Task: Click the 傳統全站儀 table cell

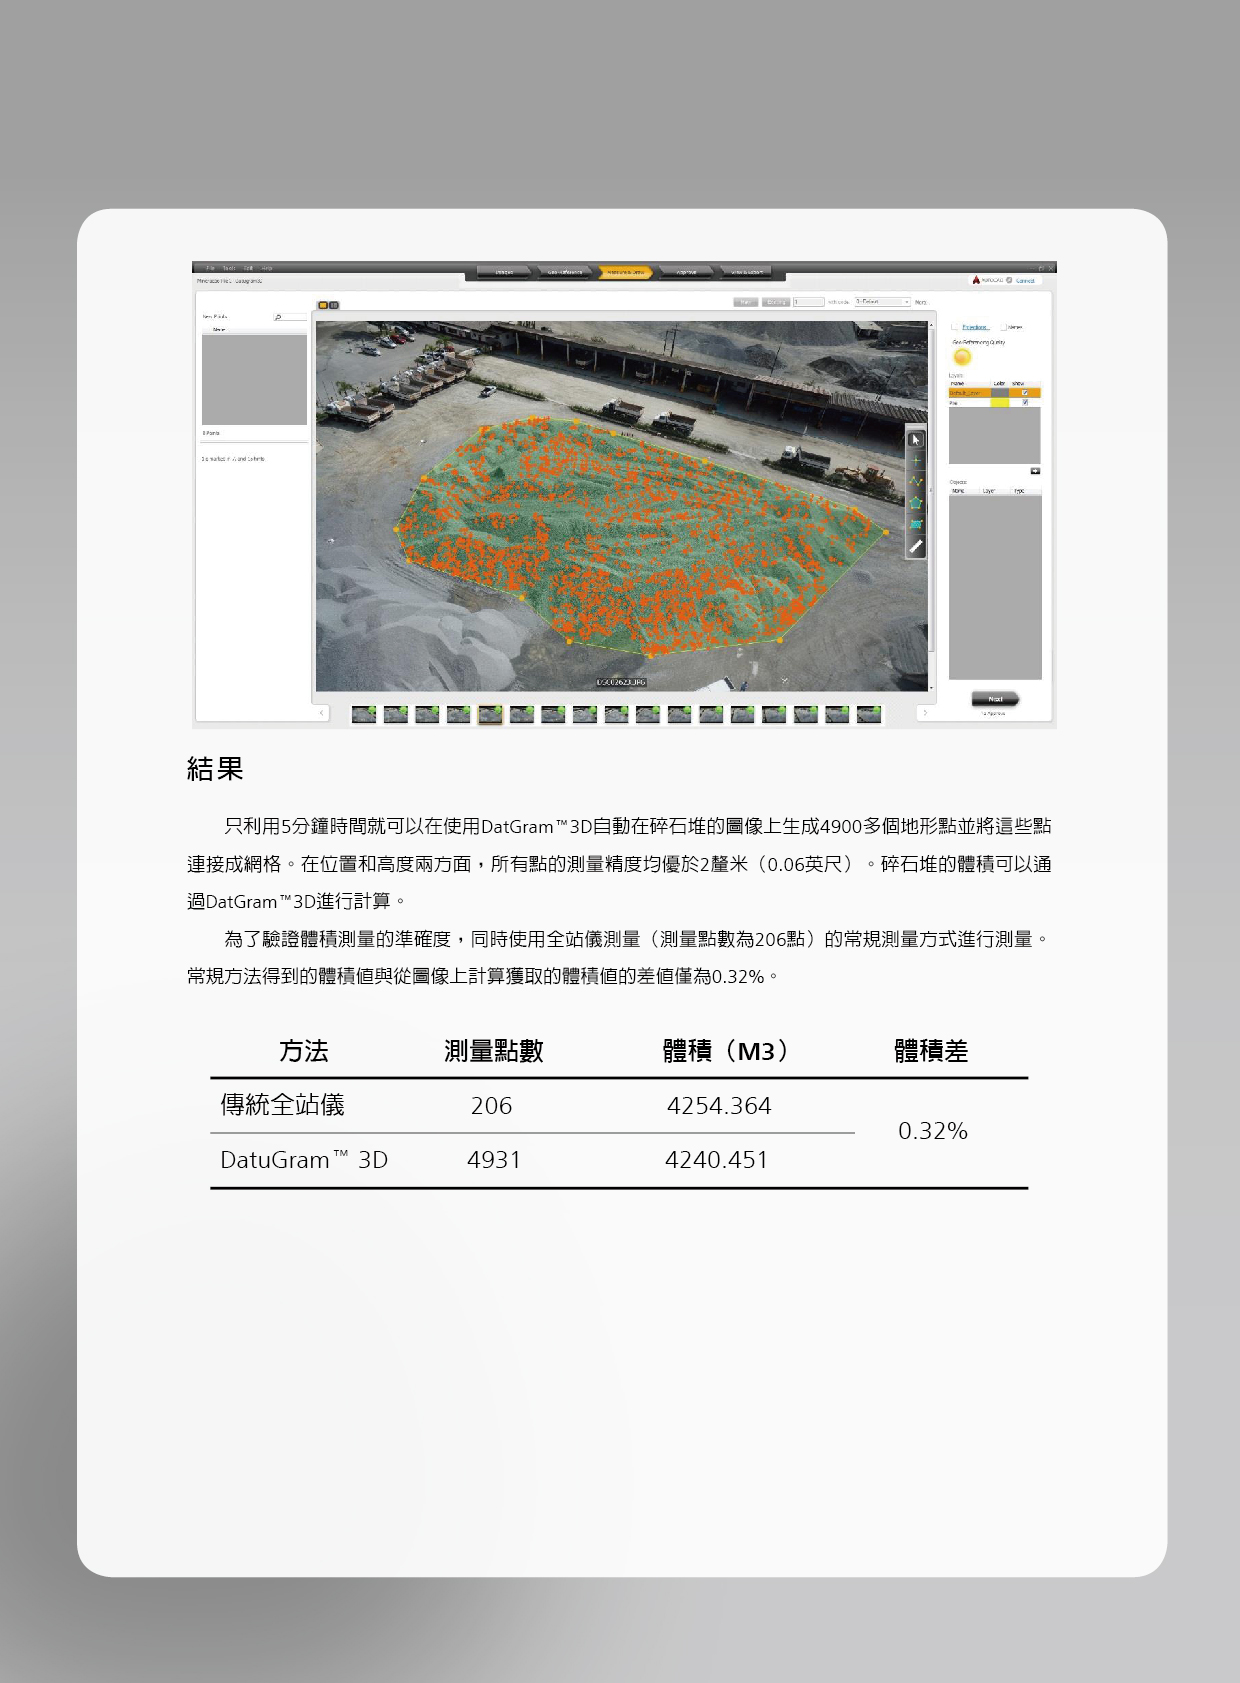Action: point(283,1105)
